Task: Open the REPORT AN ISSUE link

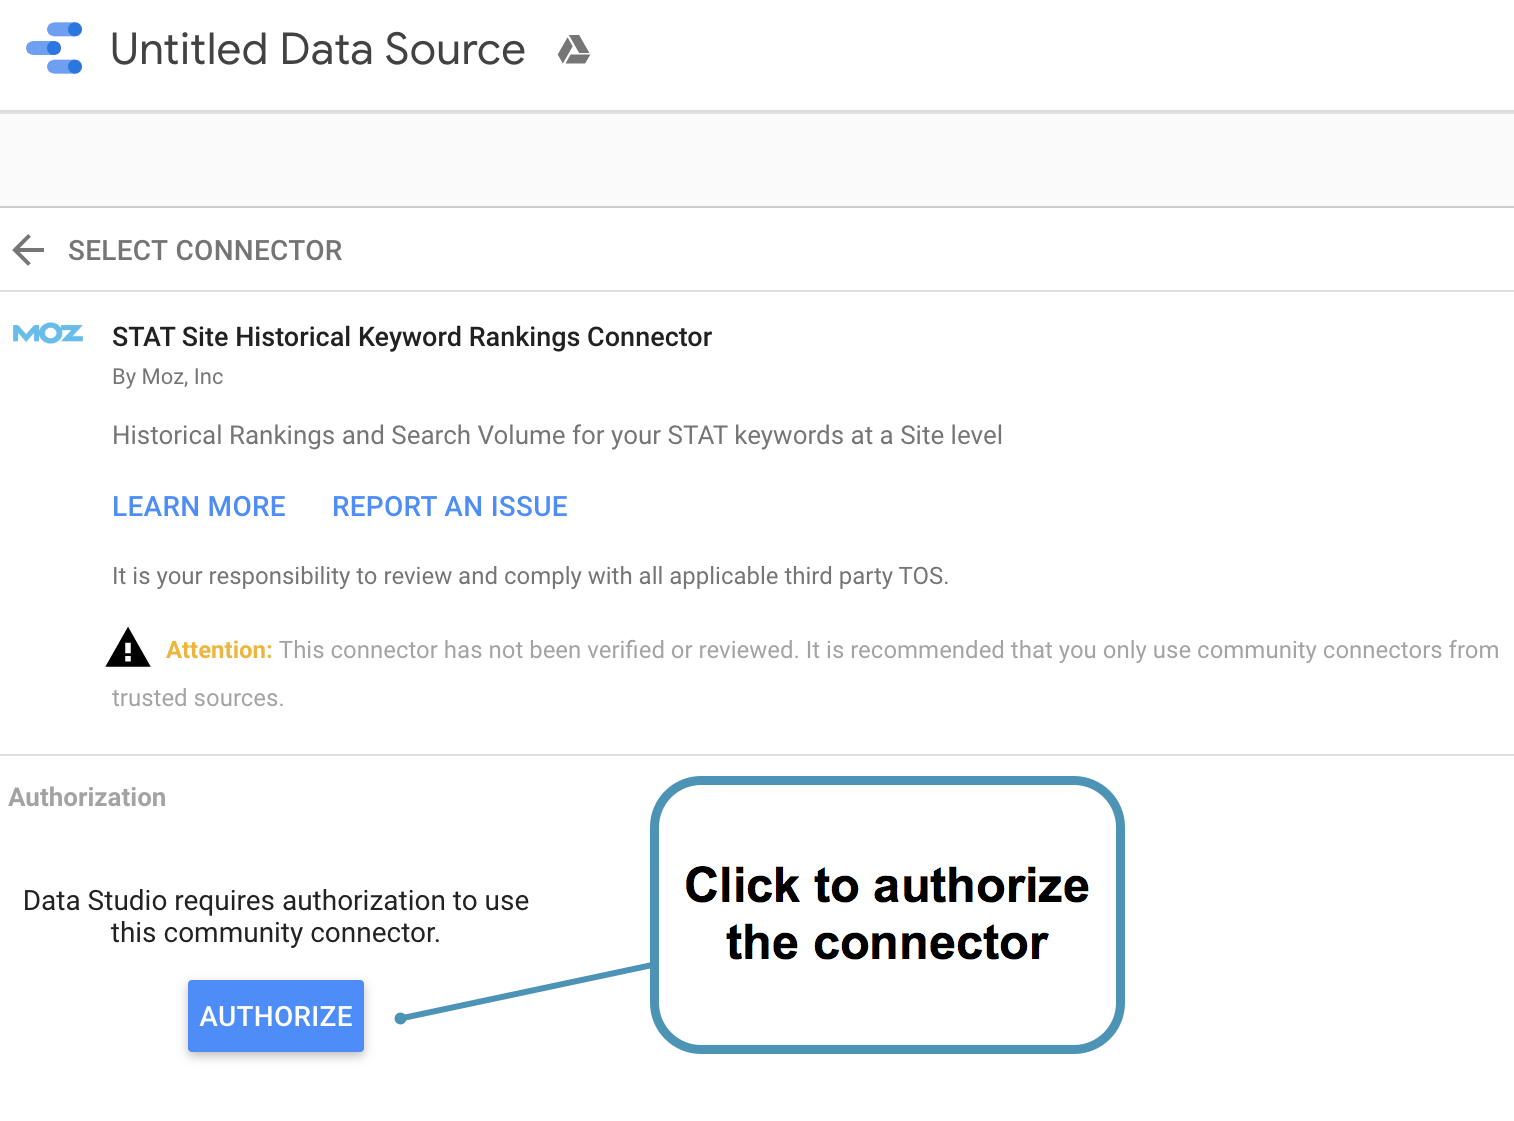Action: [449, 506]
